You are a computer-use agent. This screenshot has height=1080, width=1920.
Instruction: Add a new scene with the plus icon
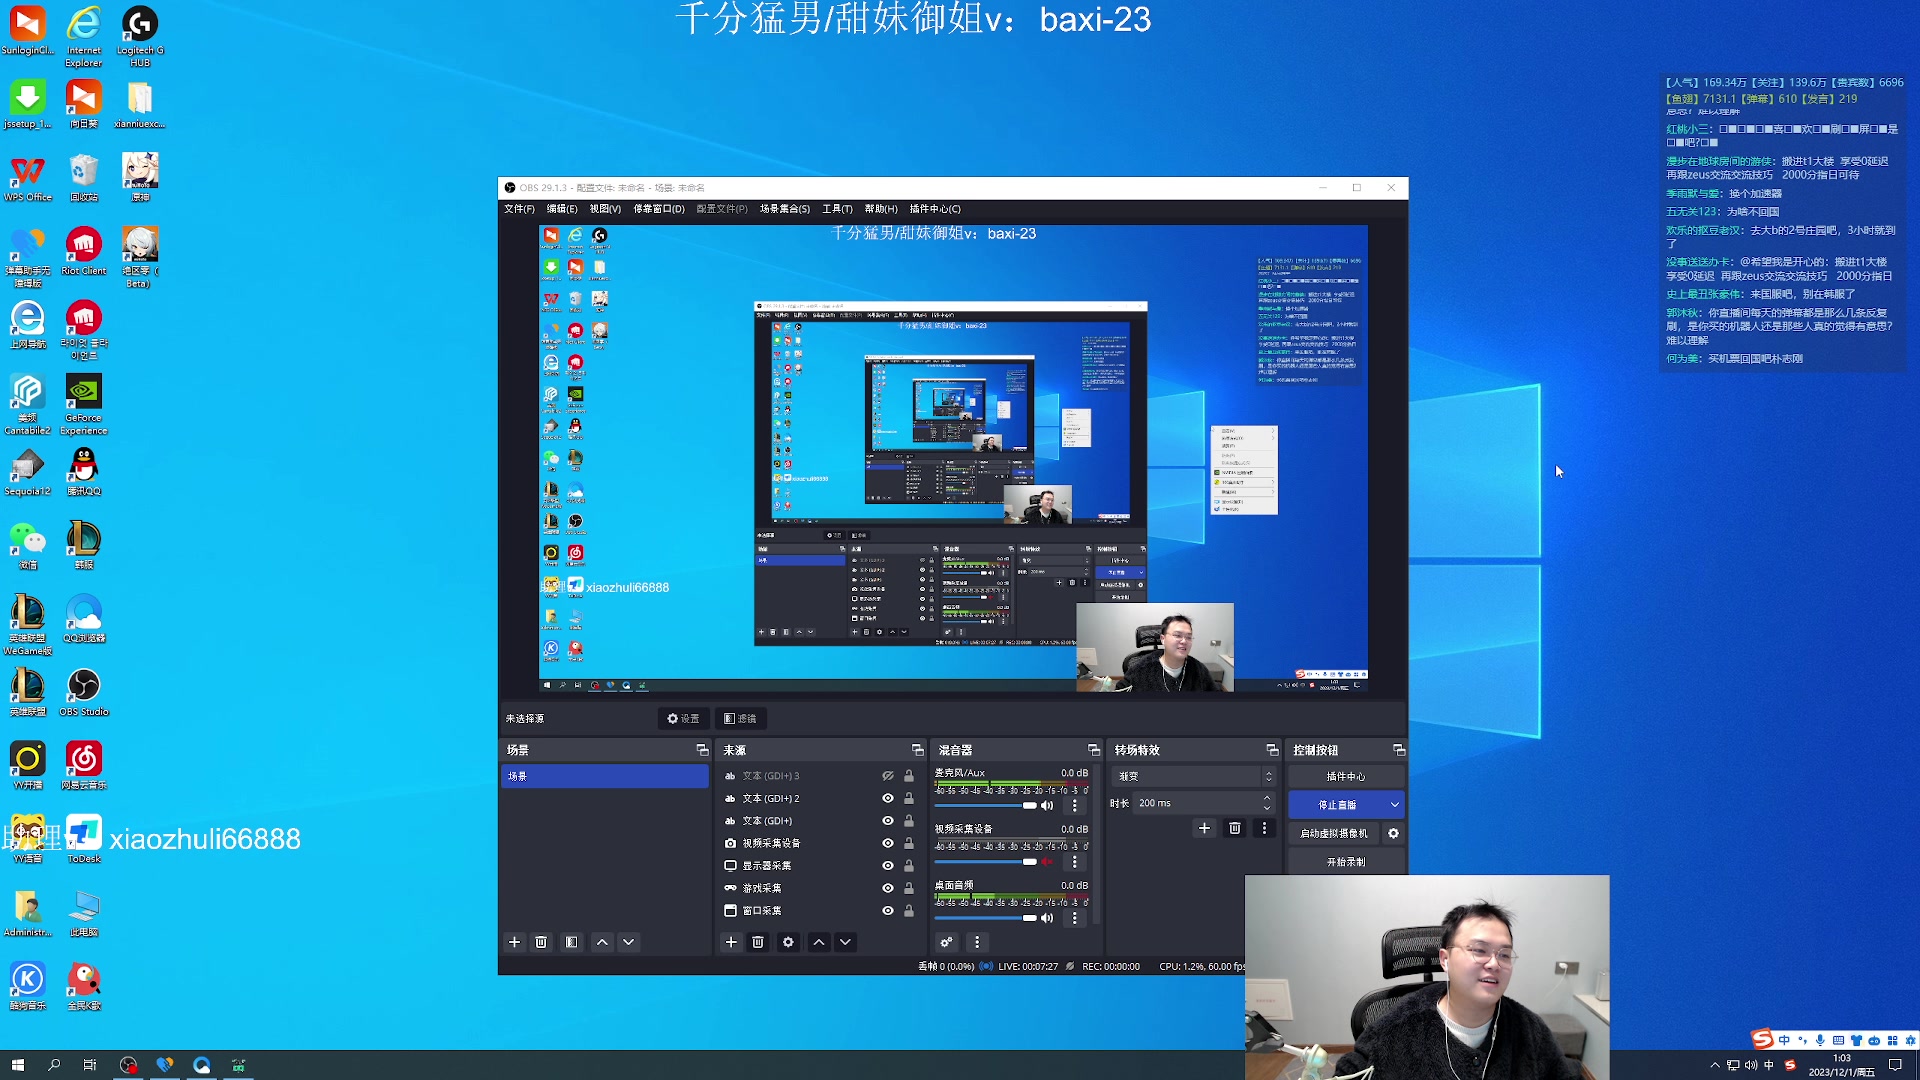(513, 941)
